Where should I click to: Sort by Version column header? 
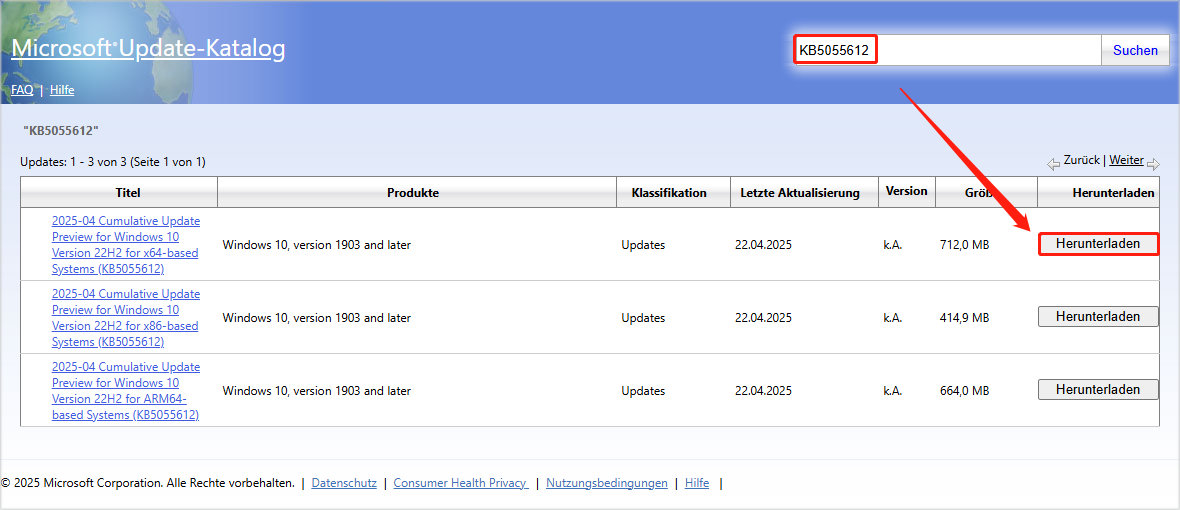coord(907,191)
